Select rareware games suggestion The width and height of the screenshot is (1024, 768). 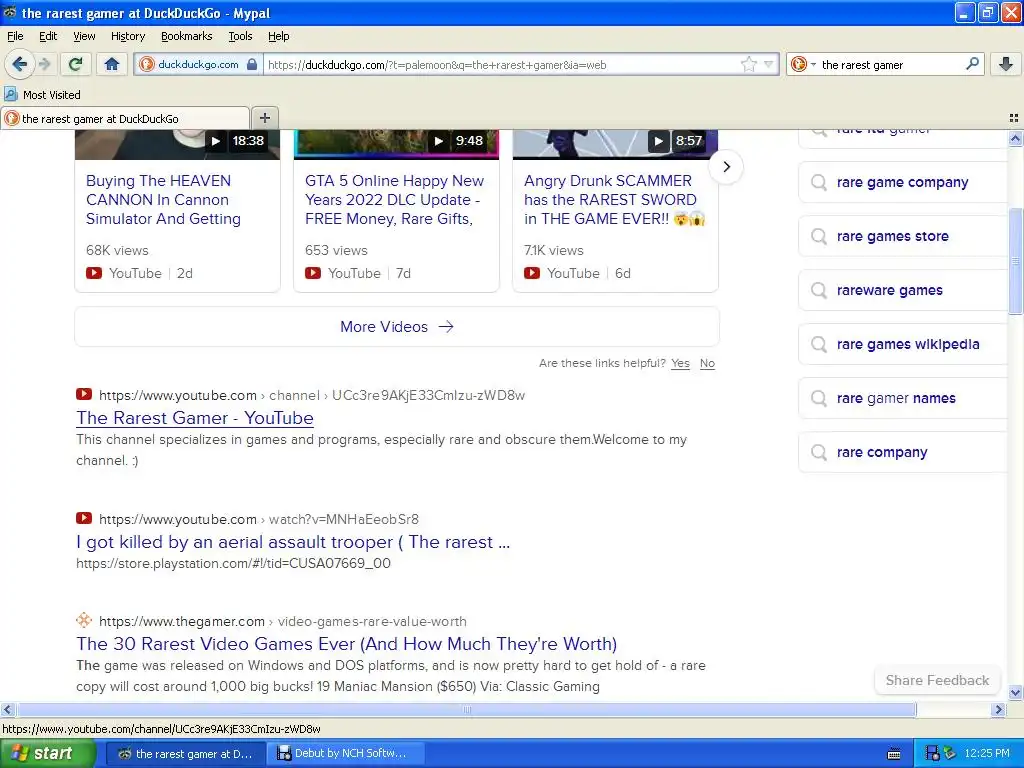coord(903,290)
